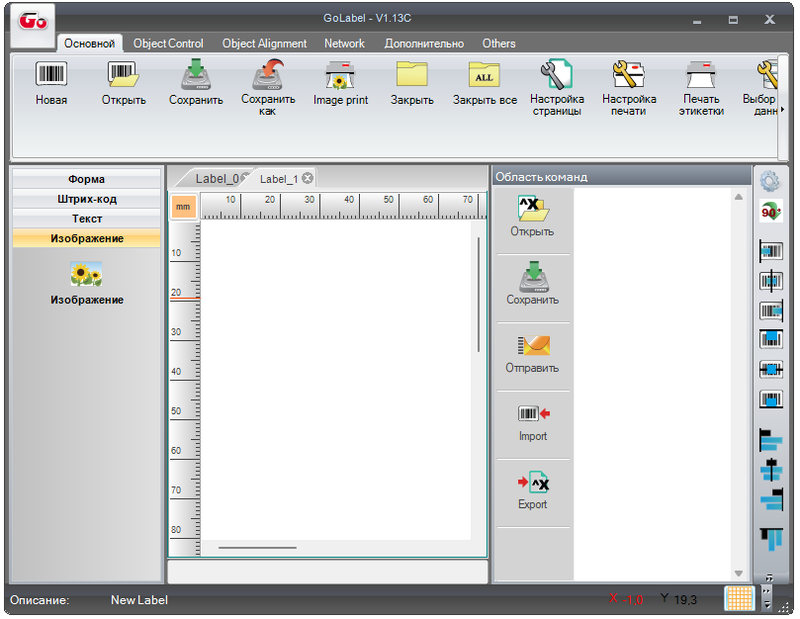The image size is (800, 619).
Task: Toggle the mm unit button on ruler
Action: [183, 206]
